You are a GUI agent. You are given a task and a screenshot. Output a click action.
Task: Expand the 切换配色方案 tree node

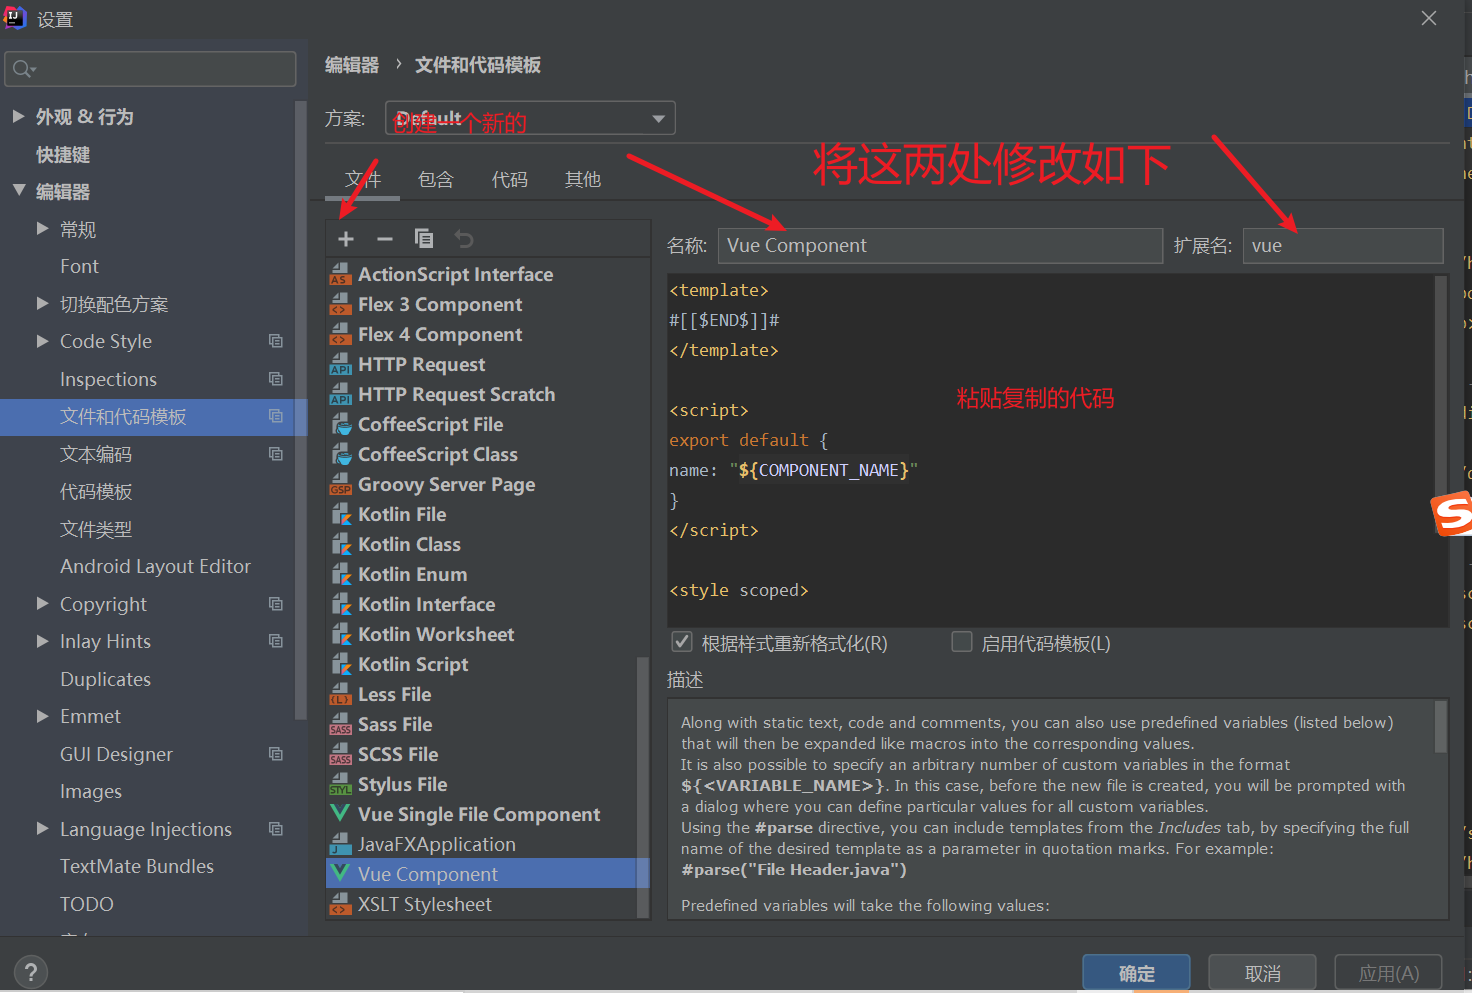pyautogui.click(x=42, y=303)
